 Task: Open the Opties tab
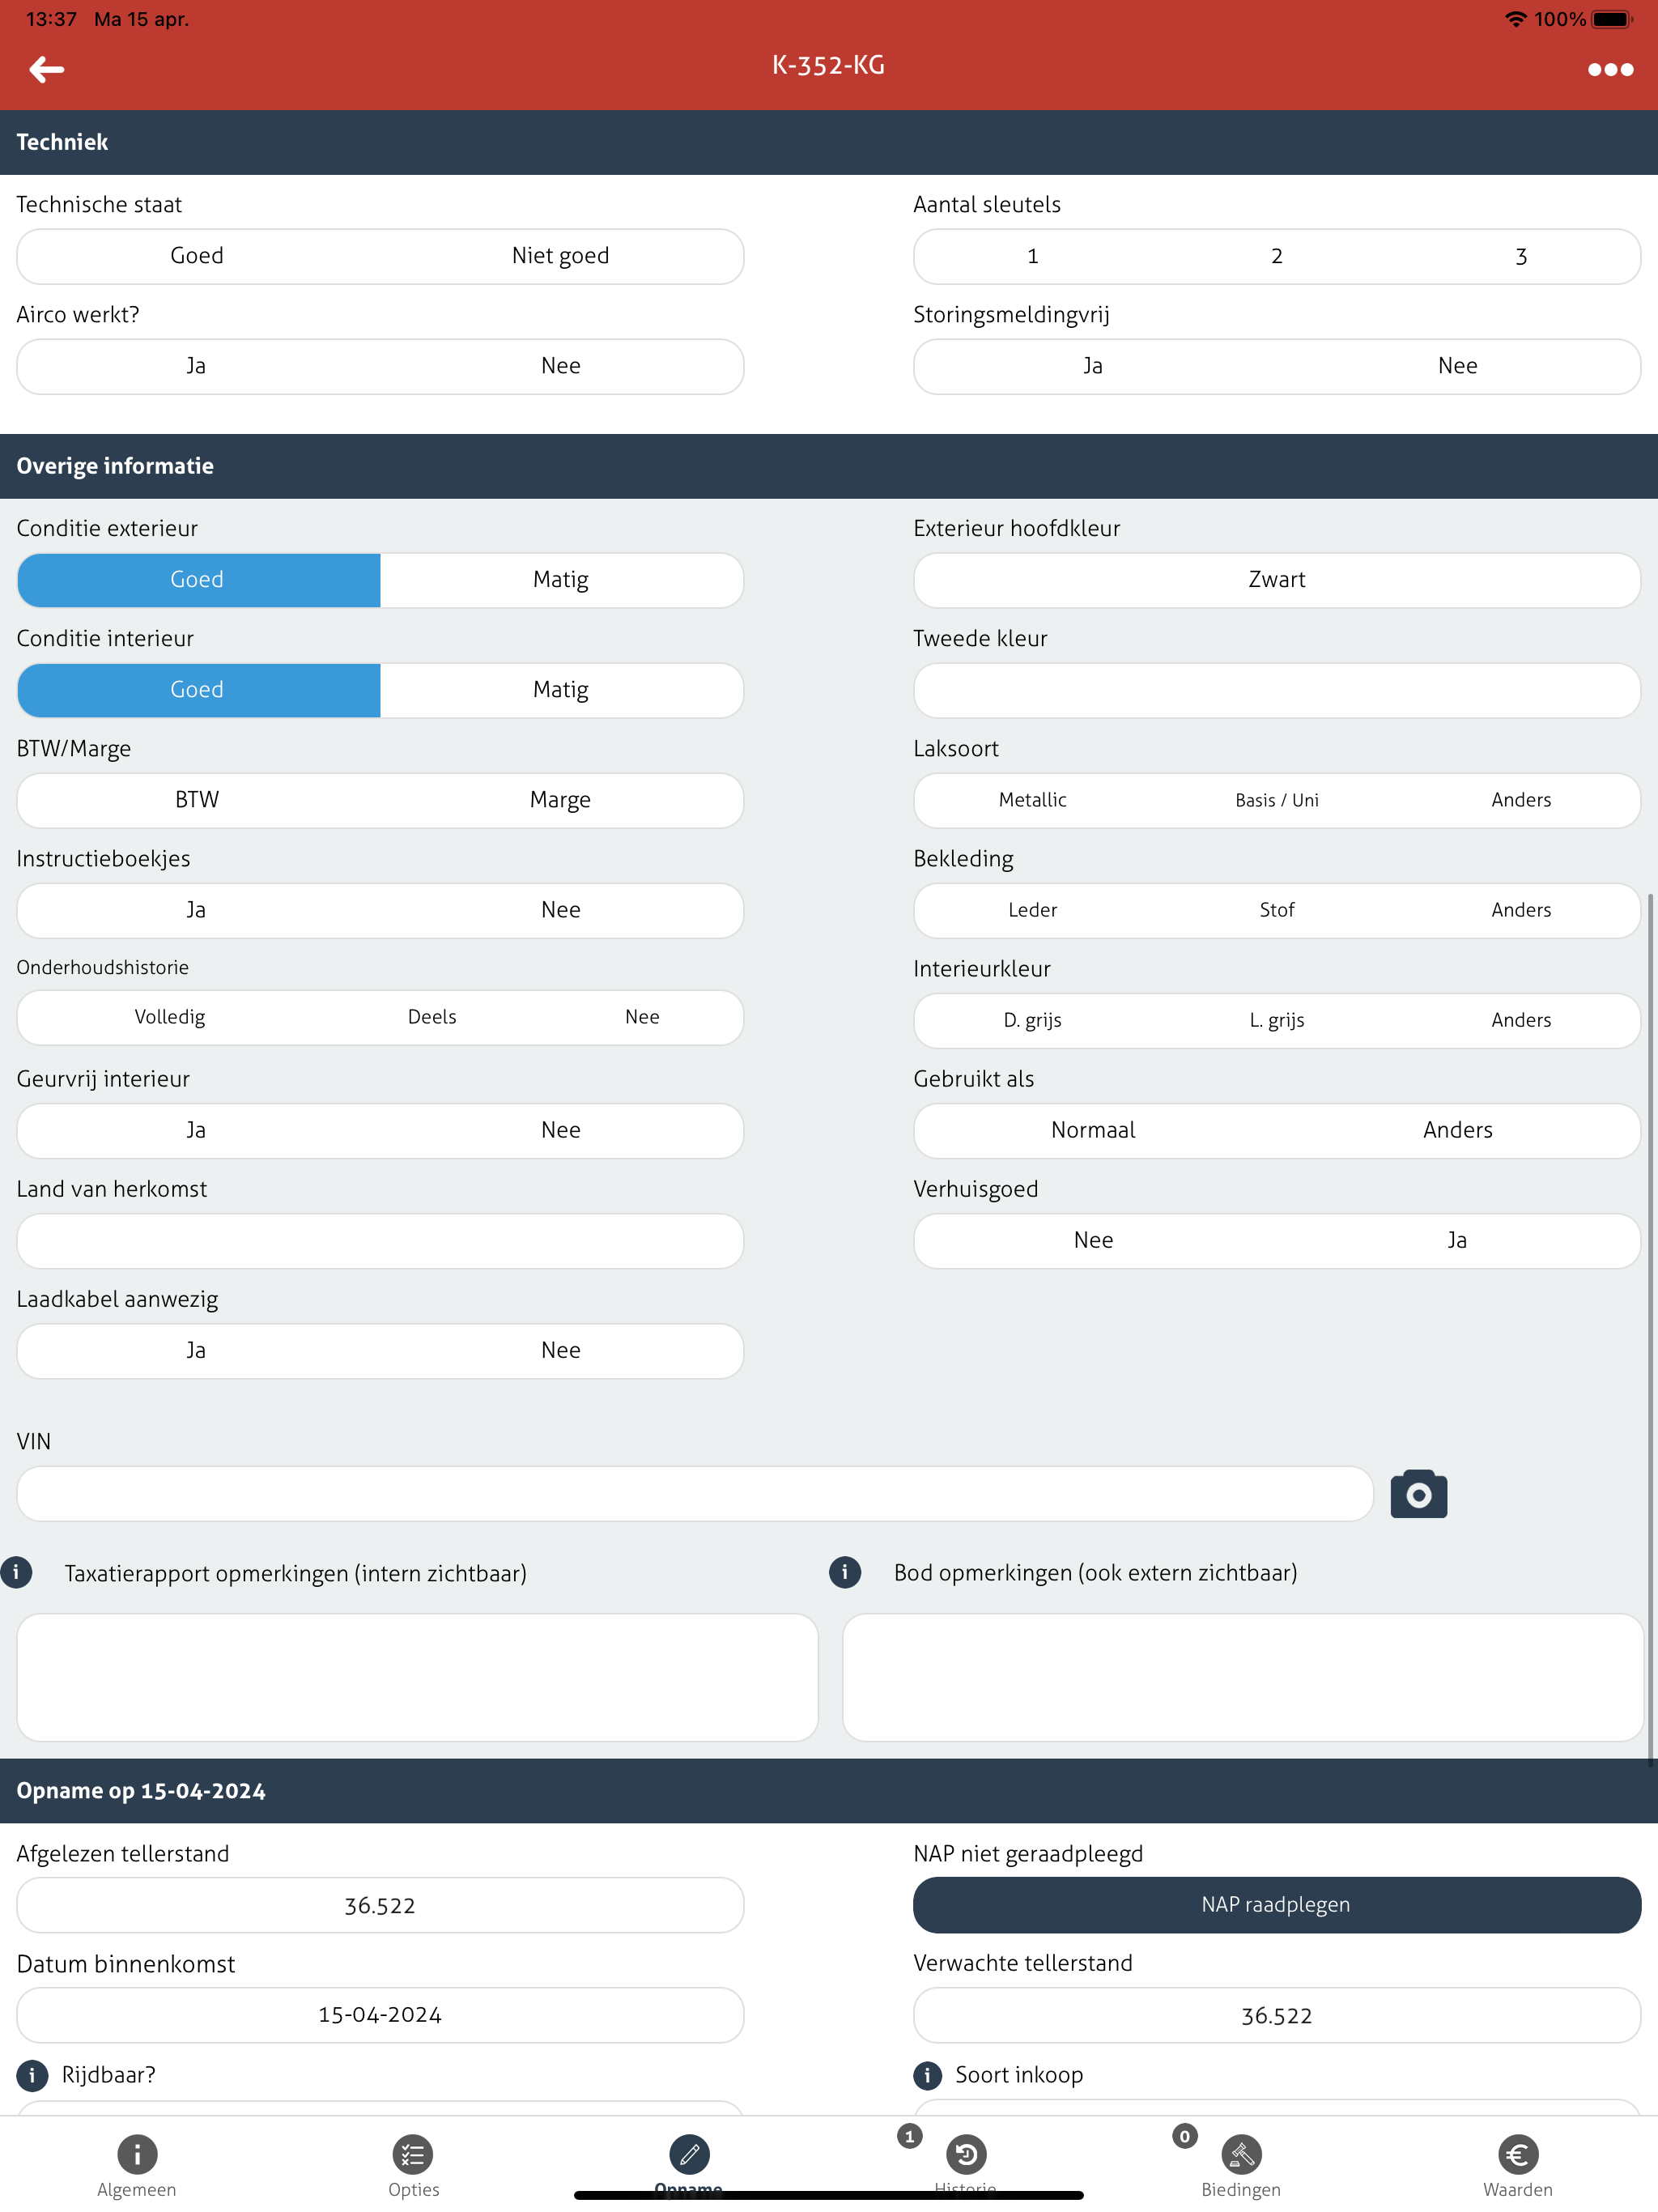coord(413,2165)
